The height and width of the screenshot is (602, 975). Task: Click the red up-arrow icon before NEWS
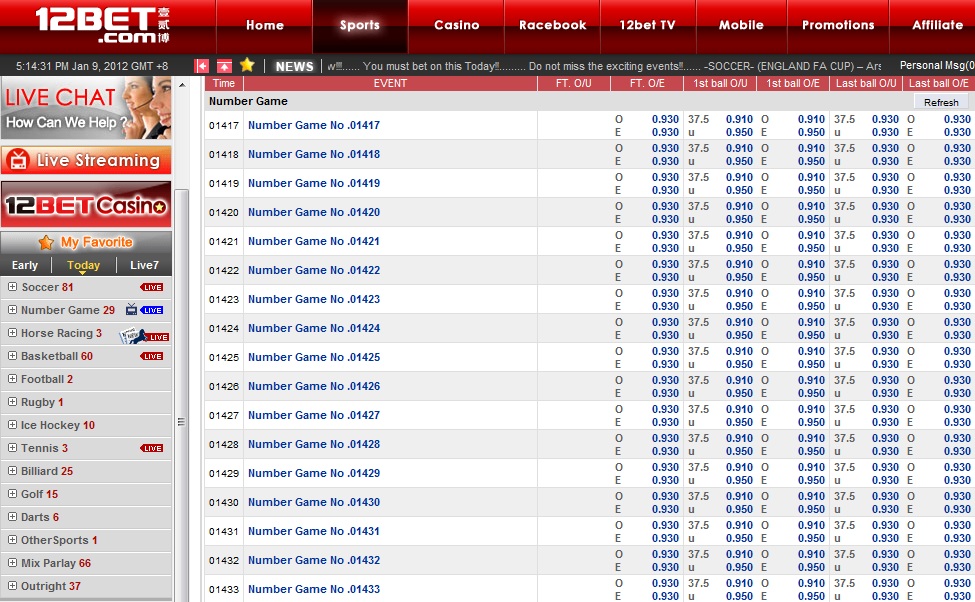[224, 66]
